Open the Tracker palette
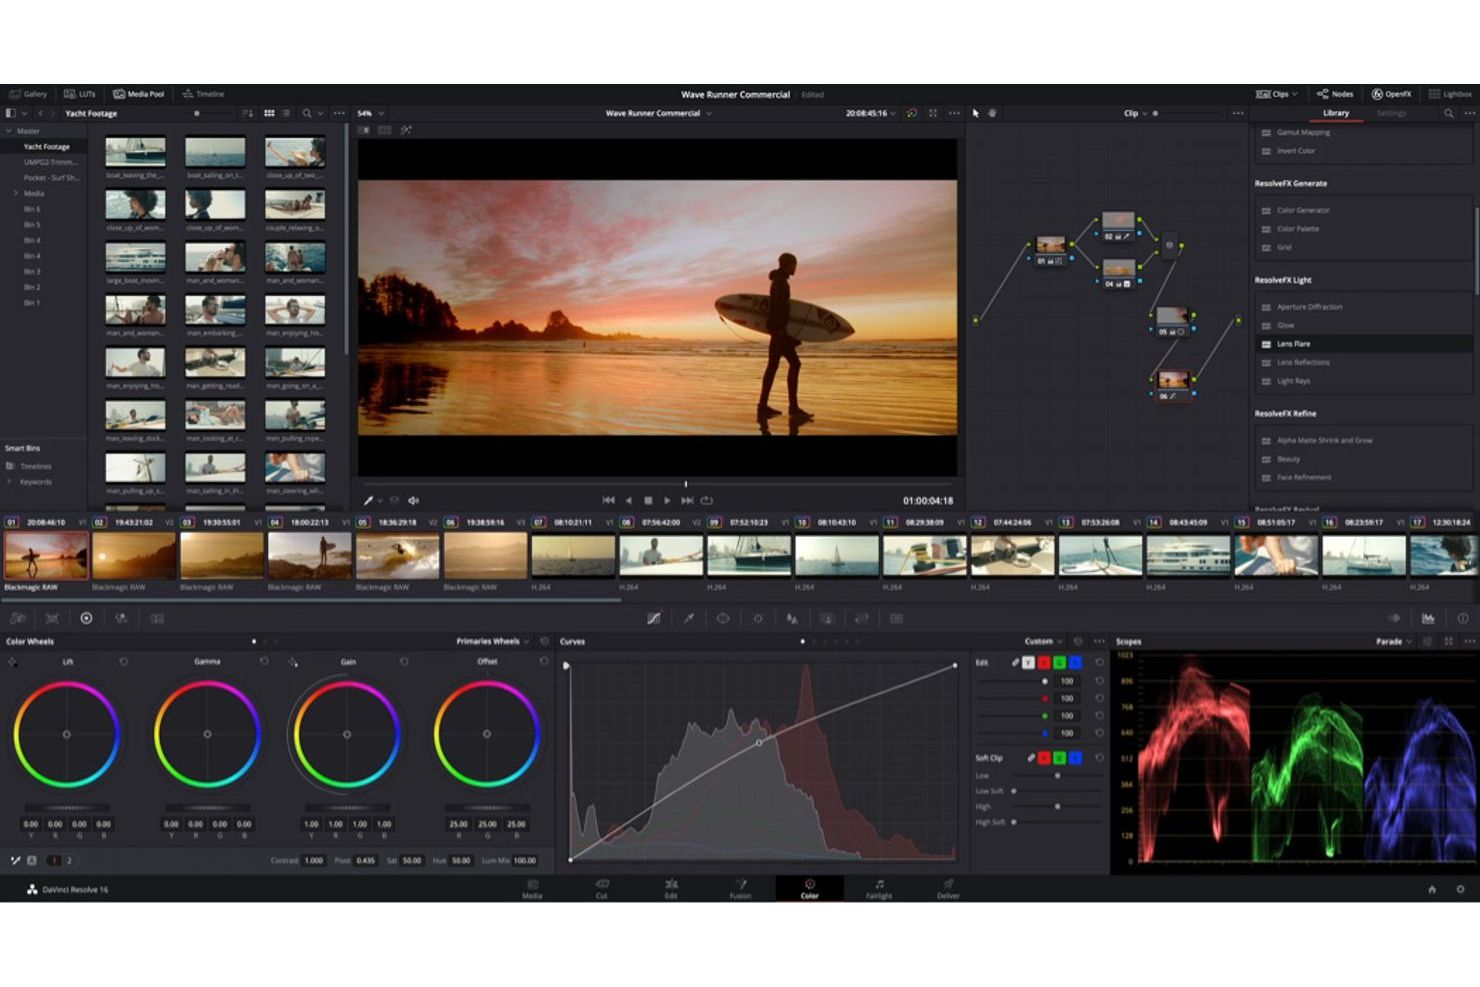This screenshot has height=987, width=1480. click(757, 618)
